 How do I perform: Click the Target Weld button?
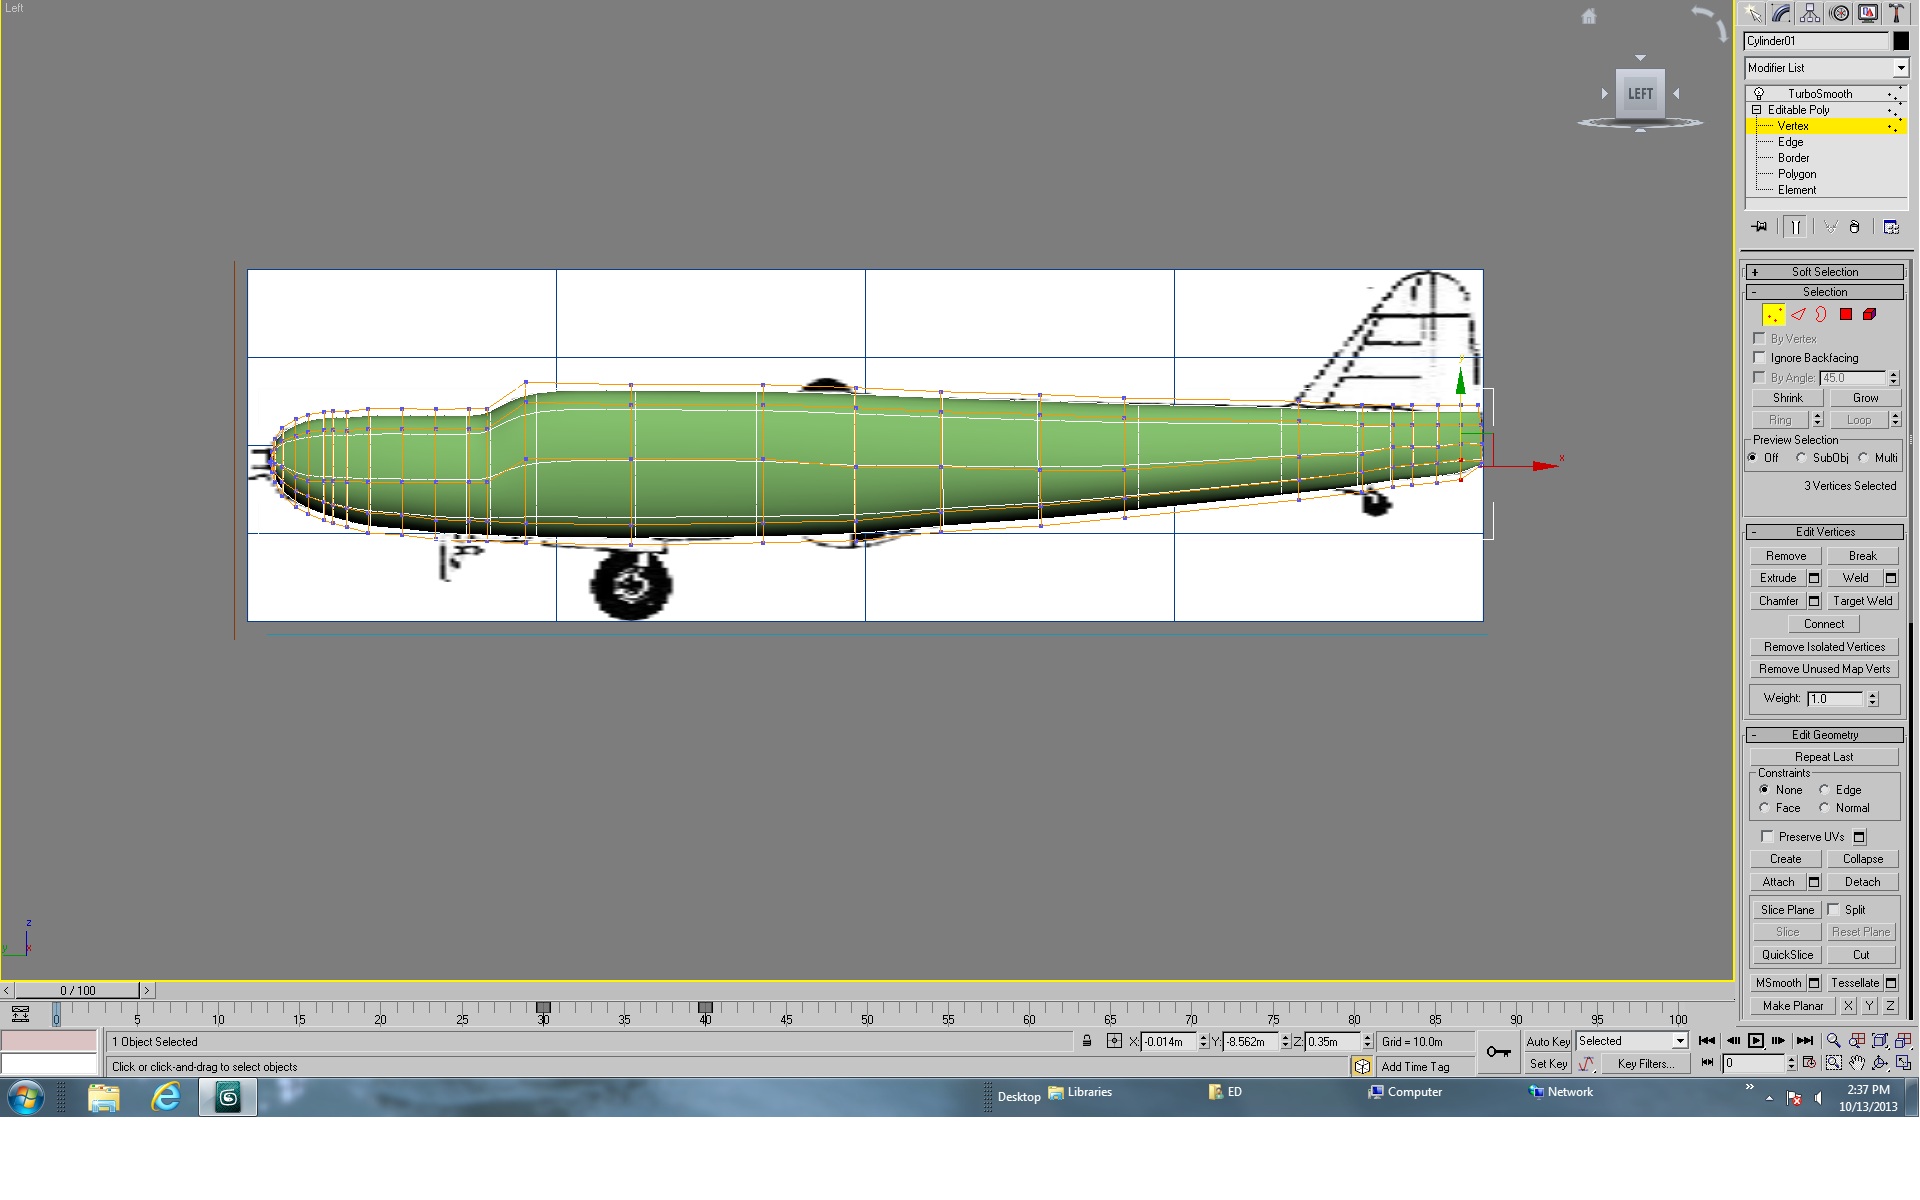click(1862, 601)
